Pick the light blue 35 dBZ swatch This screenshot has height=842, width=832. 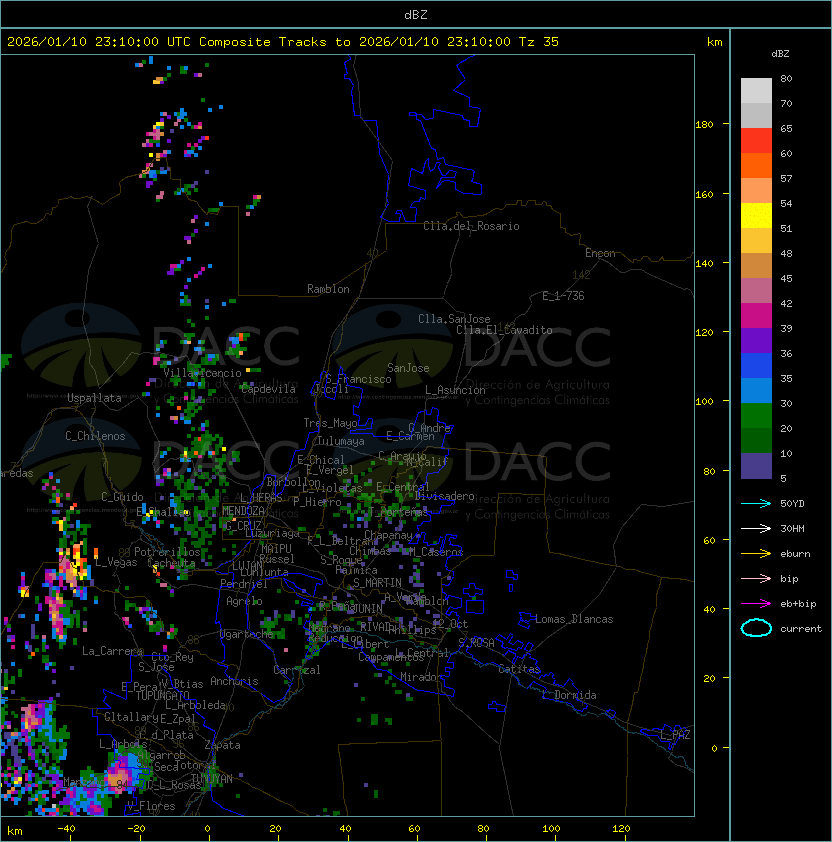click(756, 390)
